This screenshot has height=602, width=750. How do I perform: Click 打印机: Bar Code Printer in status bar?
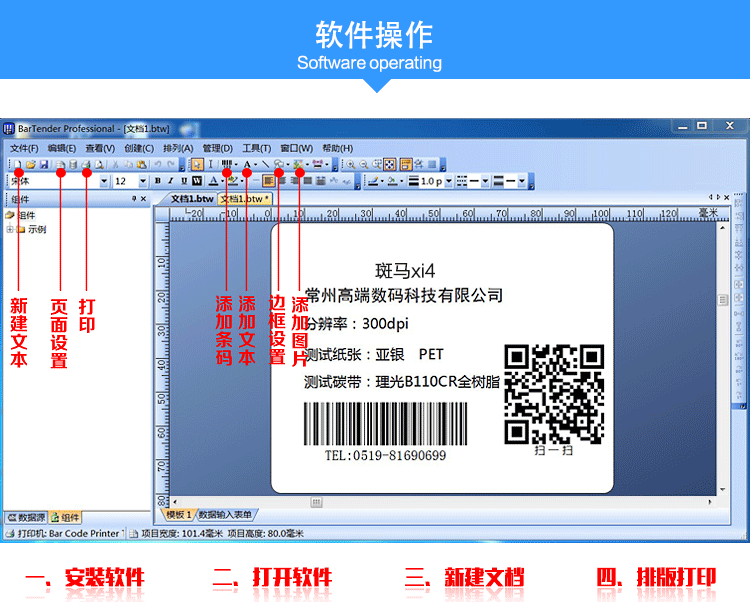(63, 533)
